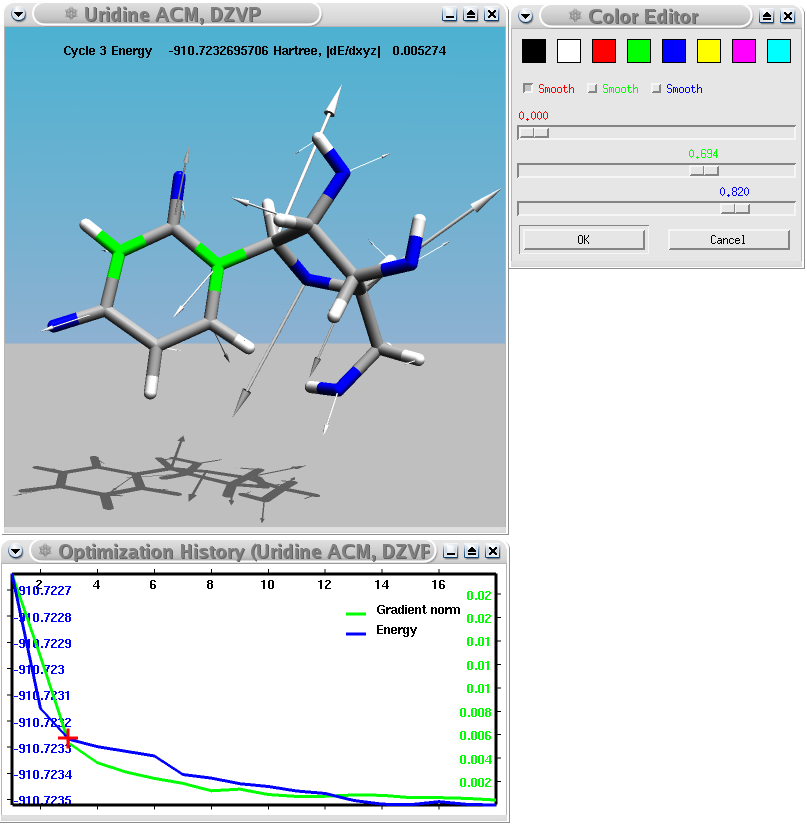807x825 pixels.
Task: Open the Color Editor window menu arrow
Action: point(525,16)
